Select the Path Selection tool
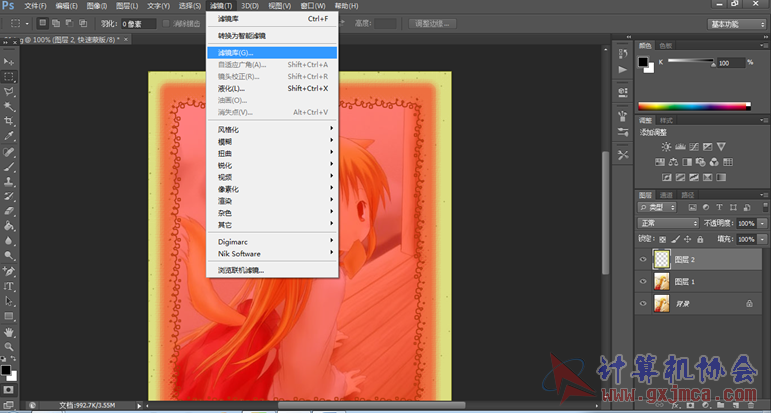Screen dimensions: 772x413 (9, 301)
